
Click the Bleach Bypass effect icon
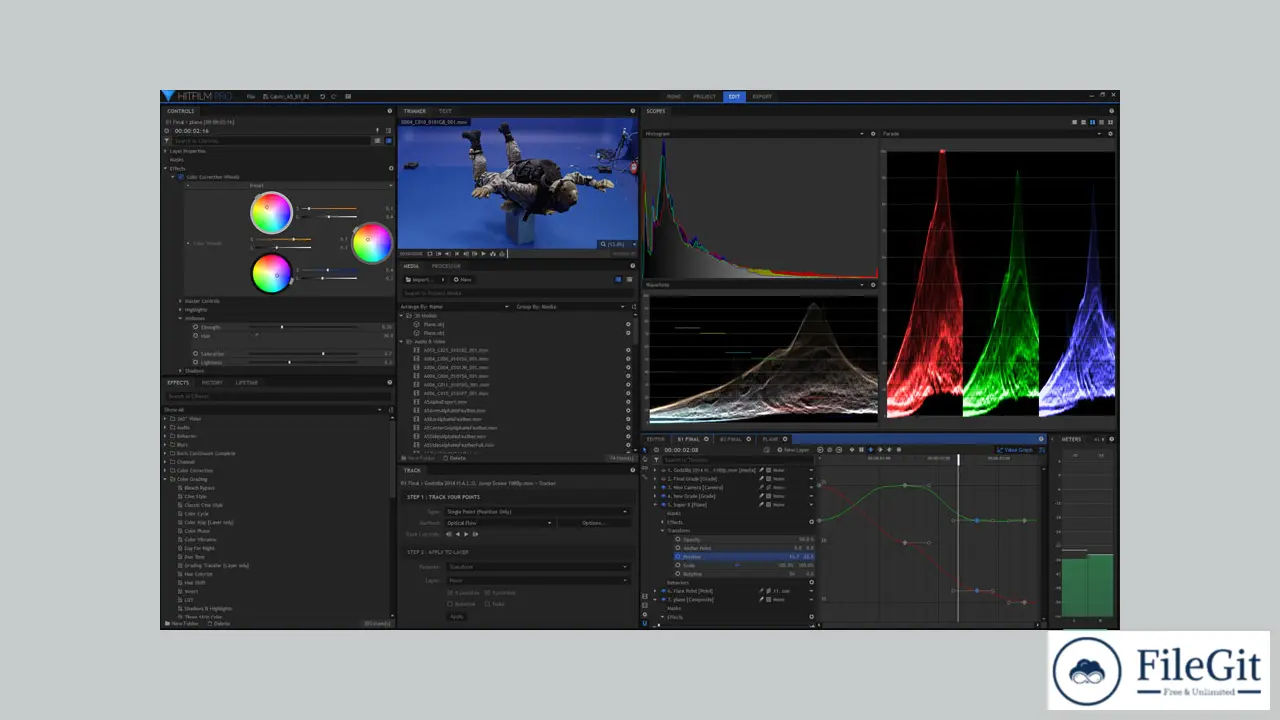[180, 488]
